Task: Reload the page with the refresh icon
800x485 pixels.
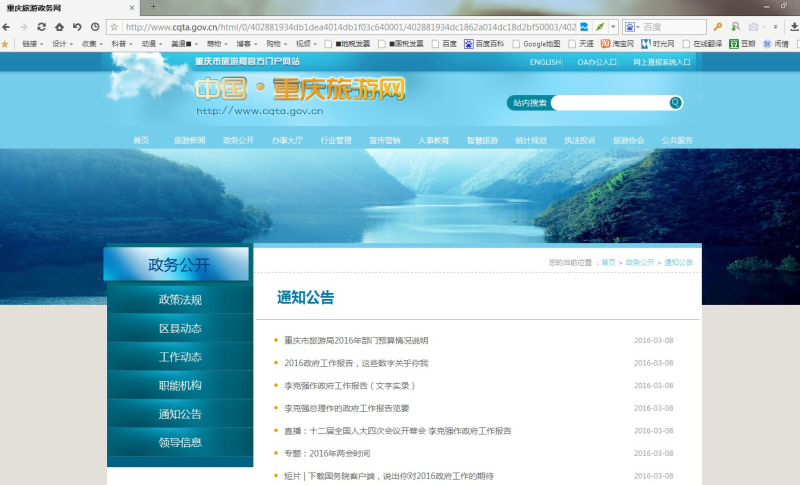Action: (42, 26)
